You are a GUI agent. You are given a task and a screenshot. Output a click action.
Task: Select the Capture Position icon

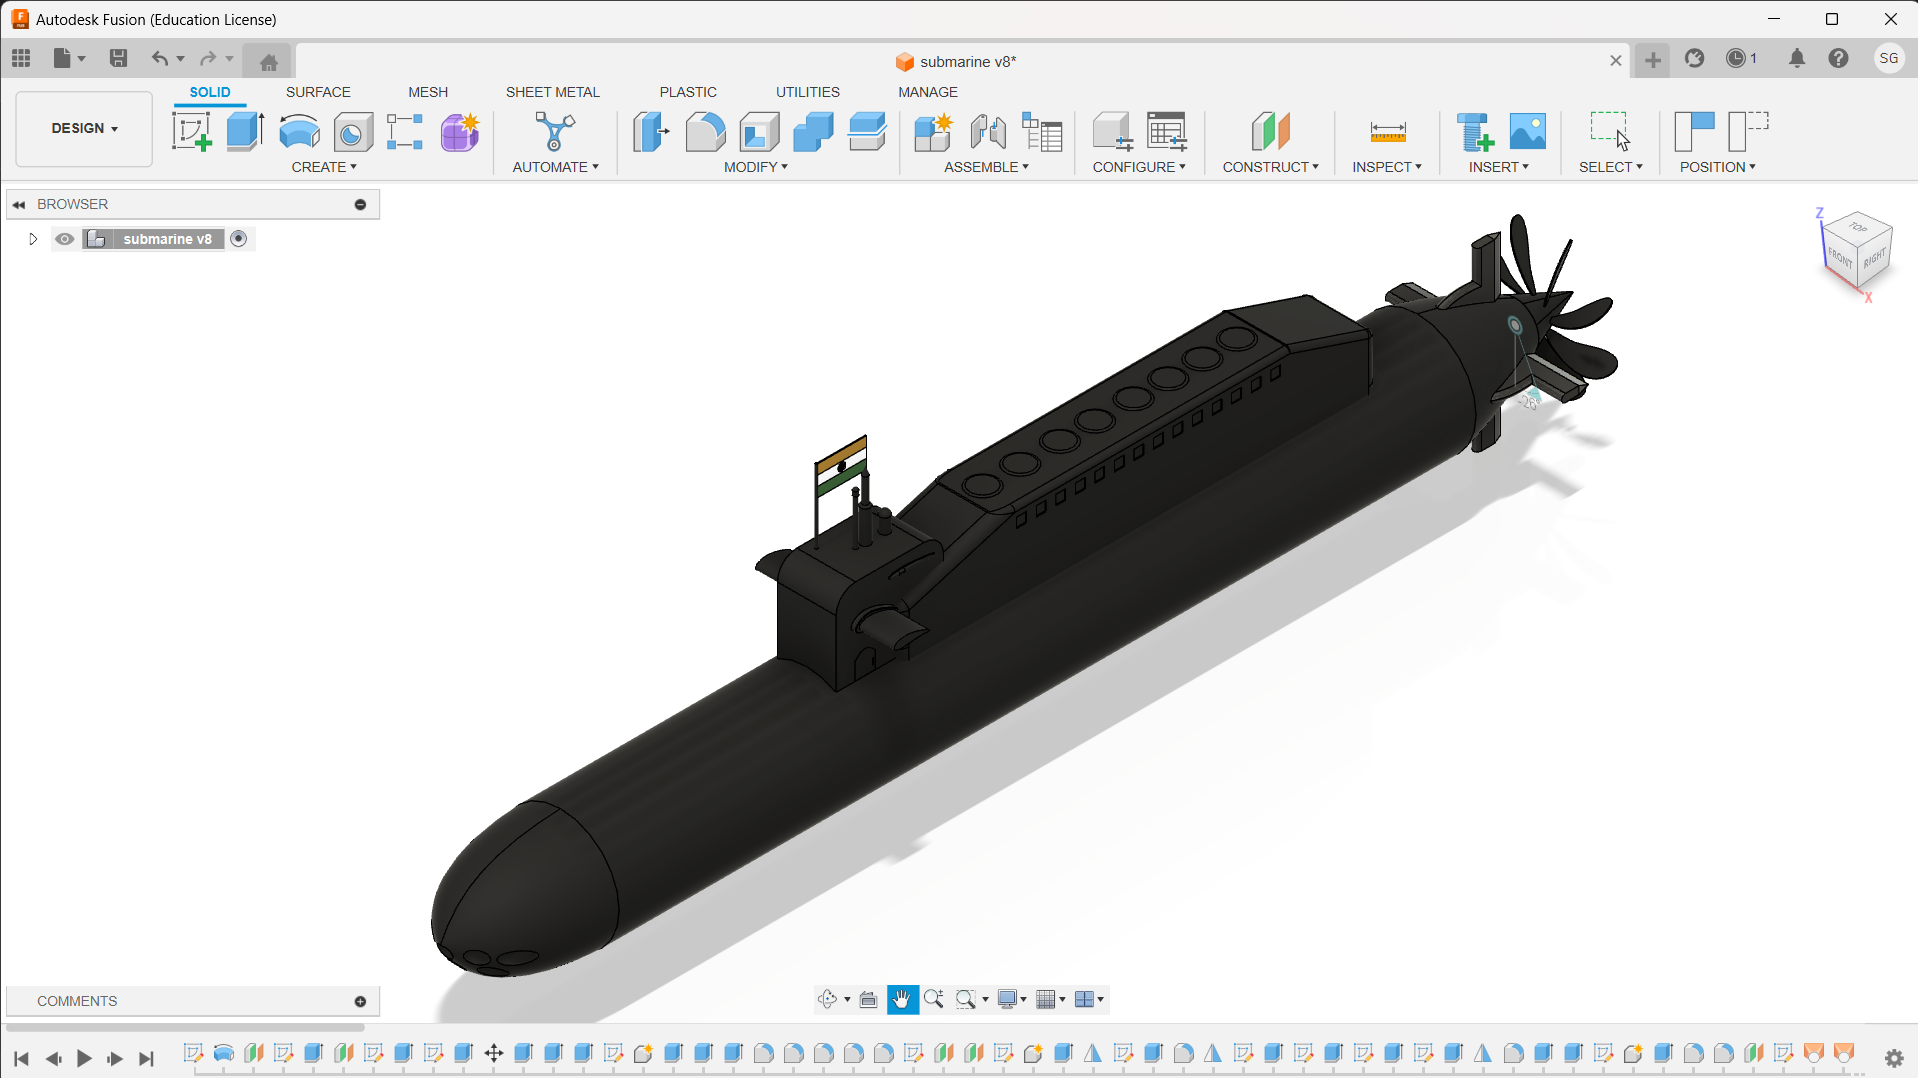click(x=1694, y=131)
